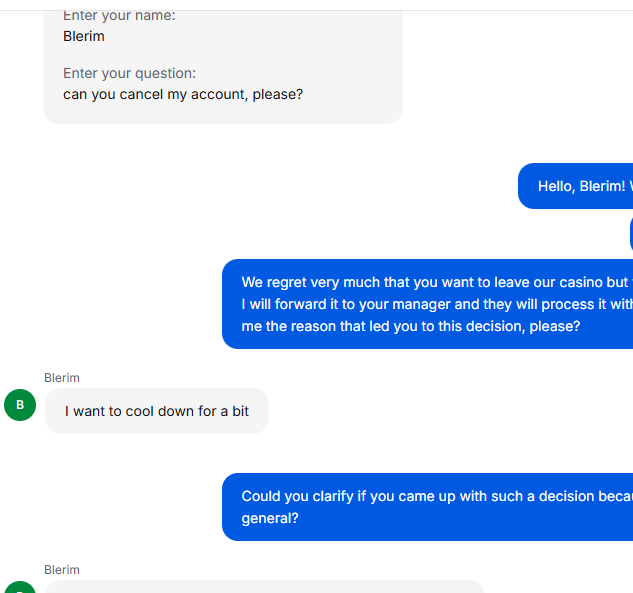
Task: Click the "Enter your question:" label
Action: tap(129, 73)
